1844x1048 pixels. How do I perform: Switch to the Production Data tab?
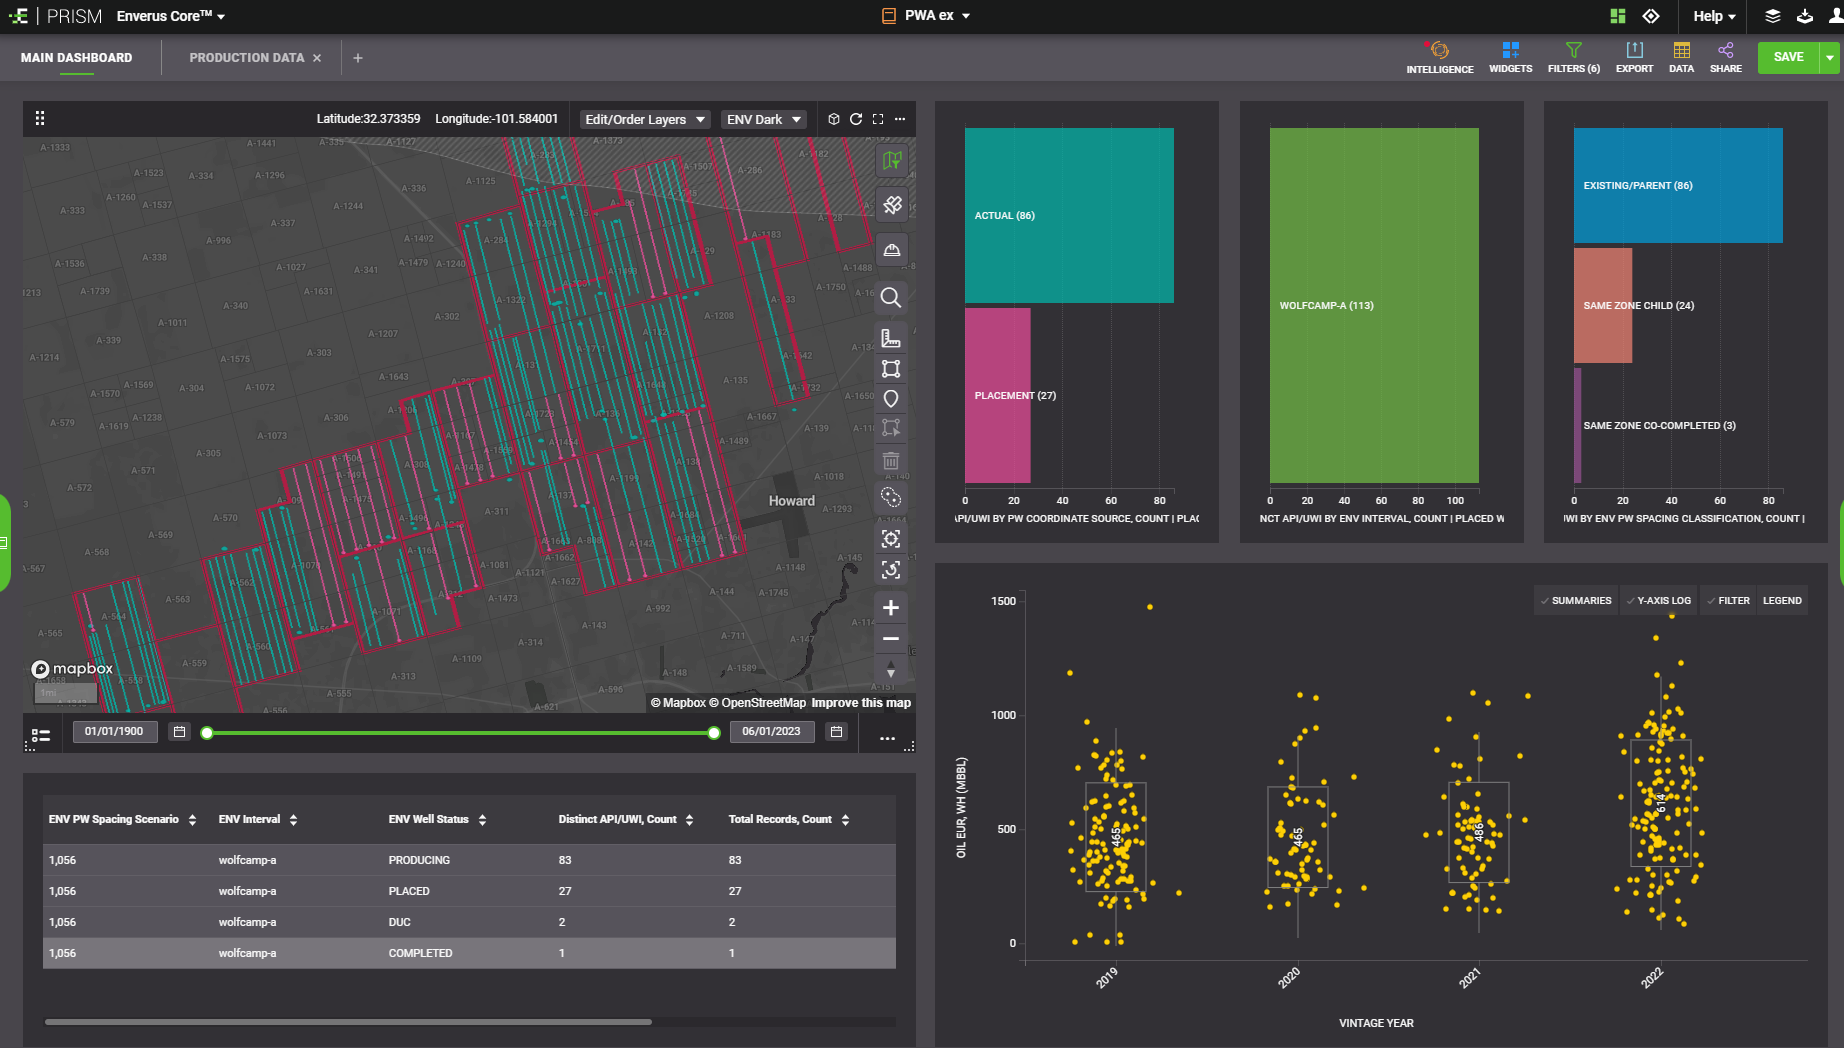(246, 58)
